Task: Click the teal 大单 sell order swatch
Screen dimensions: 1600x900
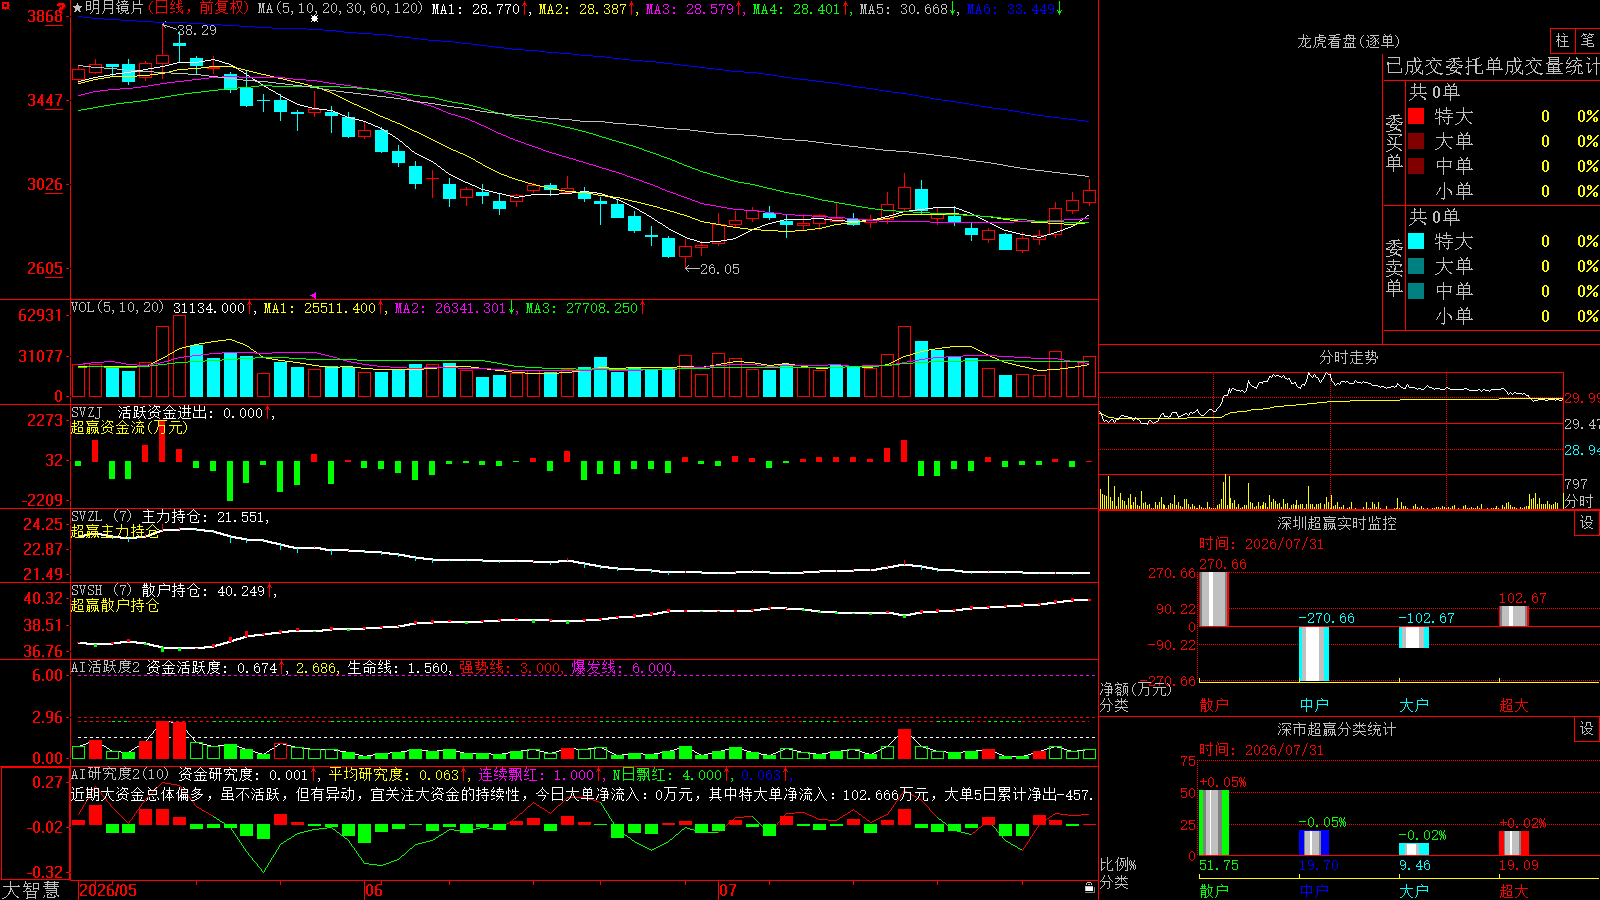Action: click(x=1416, y=266)
